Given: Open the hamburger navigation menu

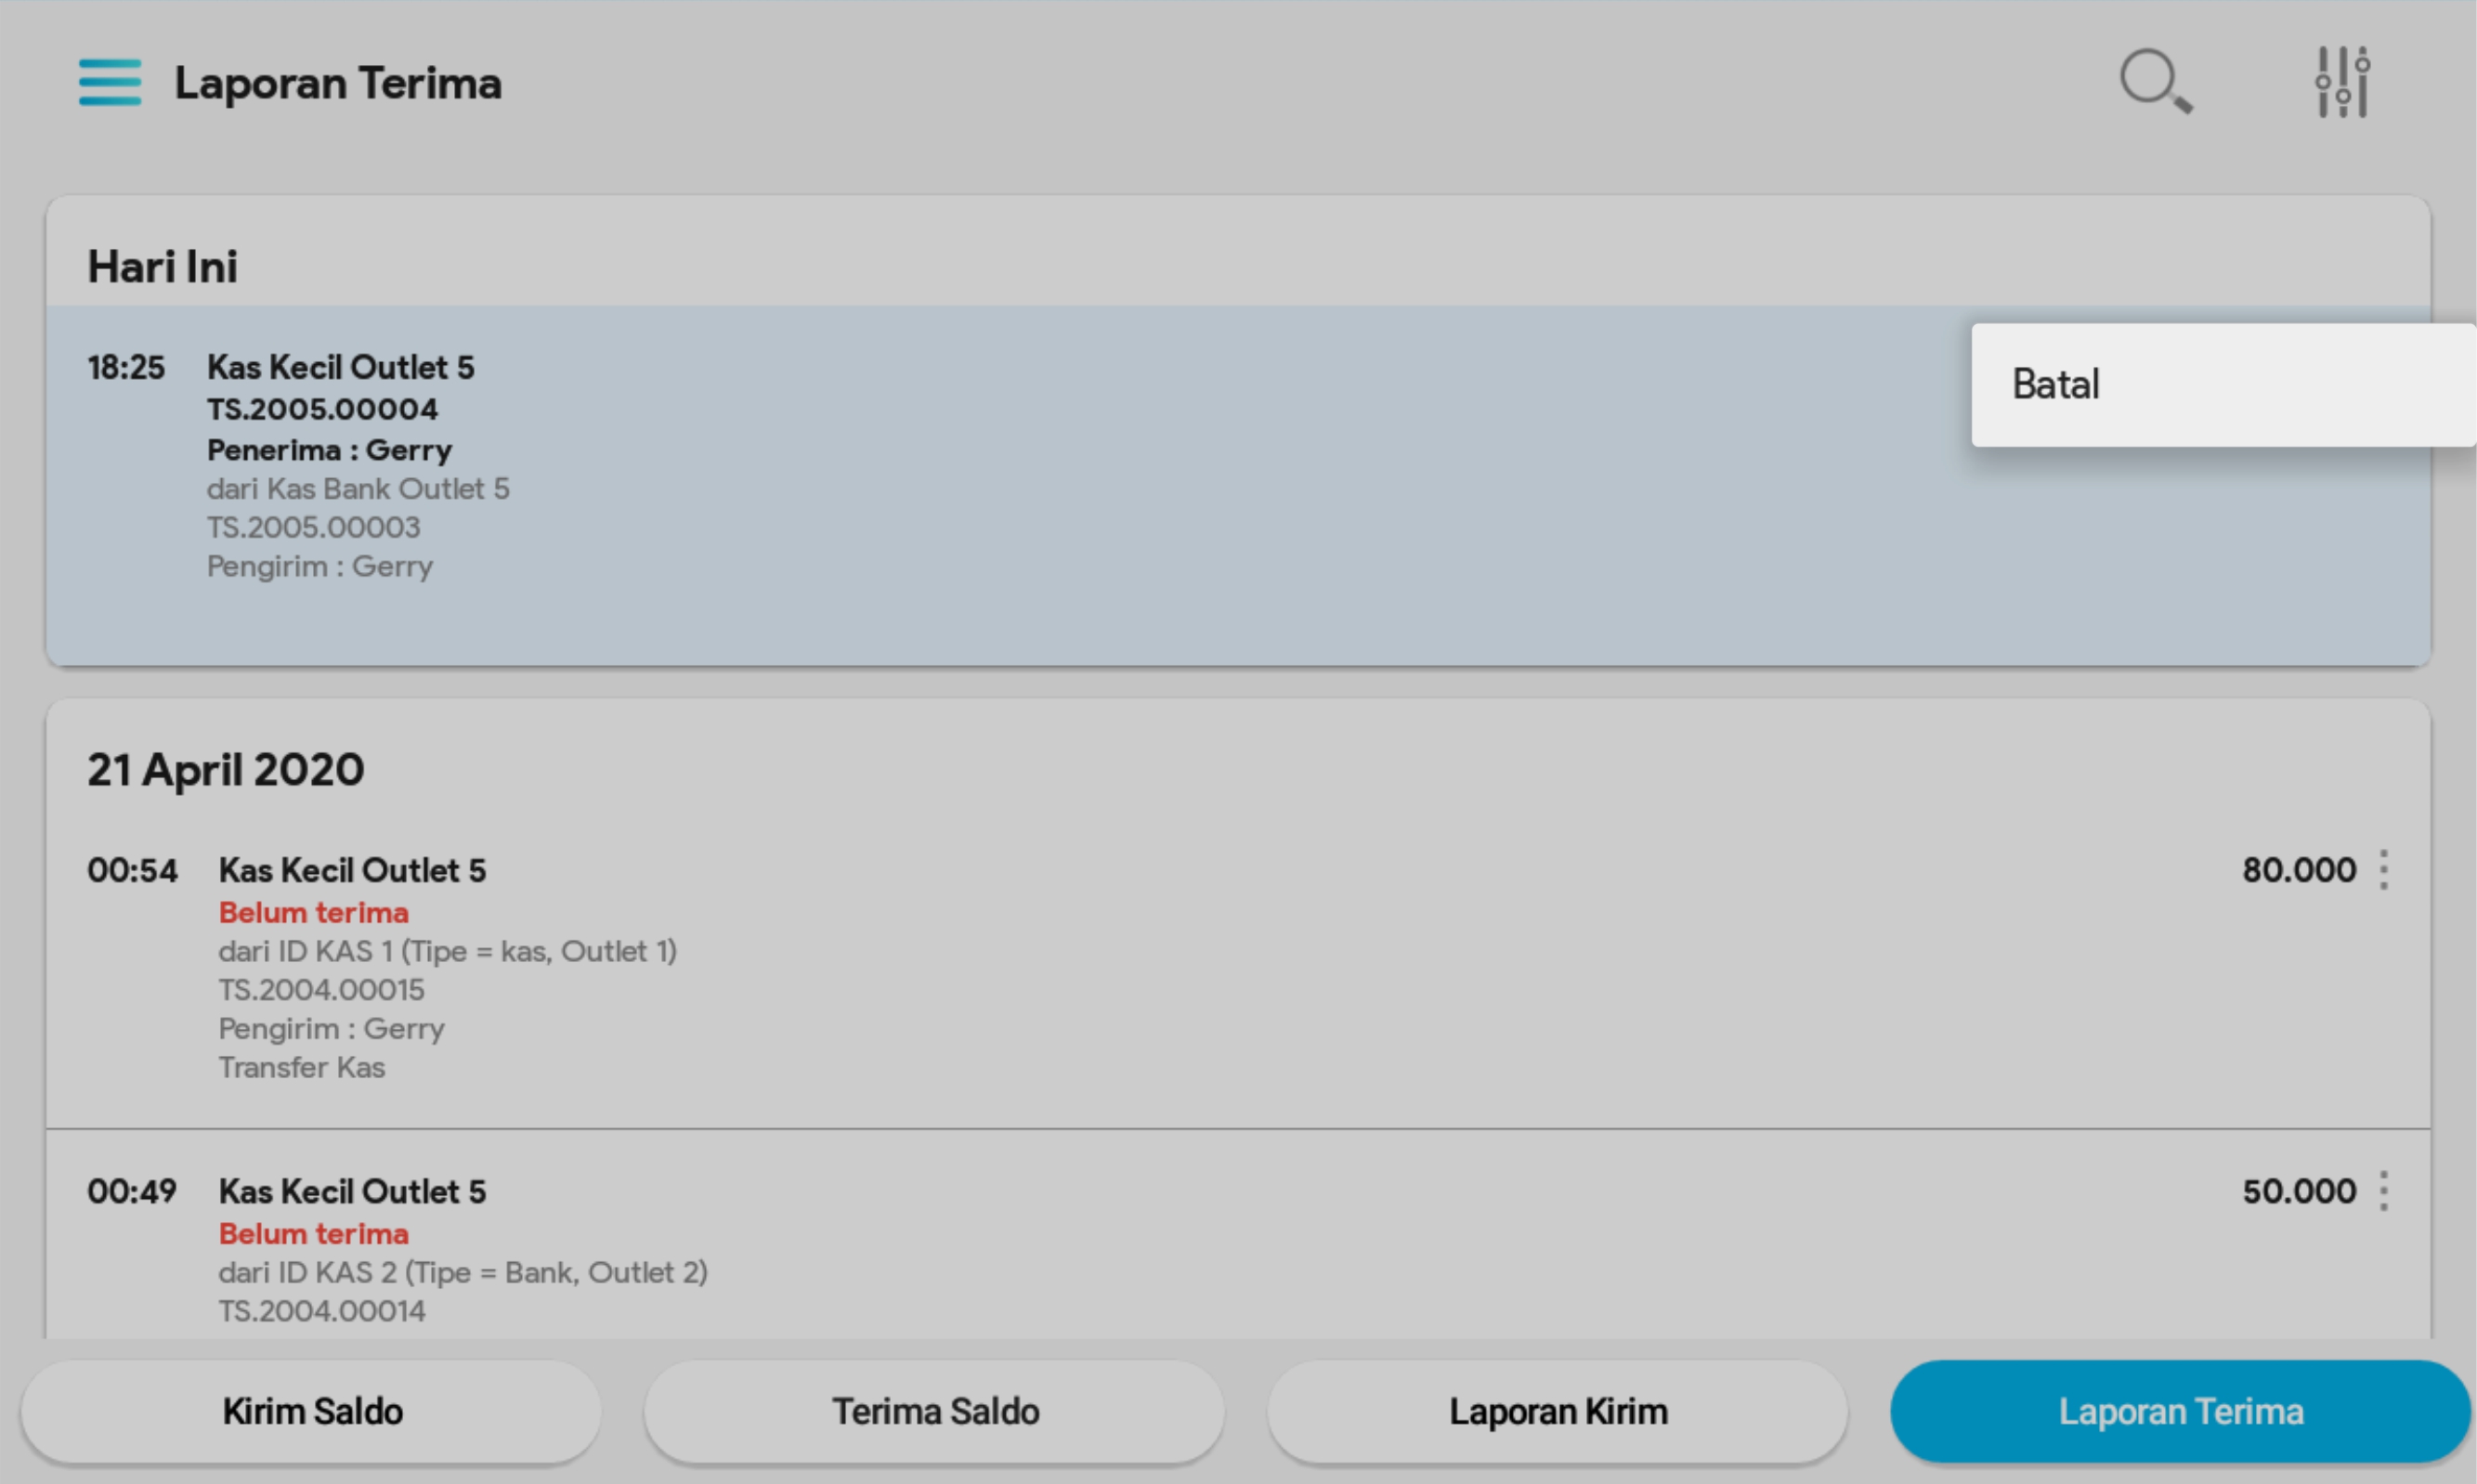Looking at the screenshot, I should (110, 82).
